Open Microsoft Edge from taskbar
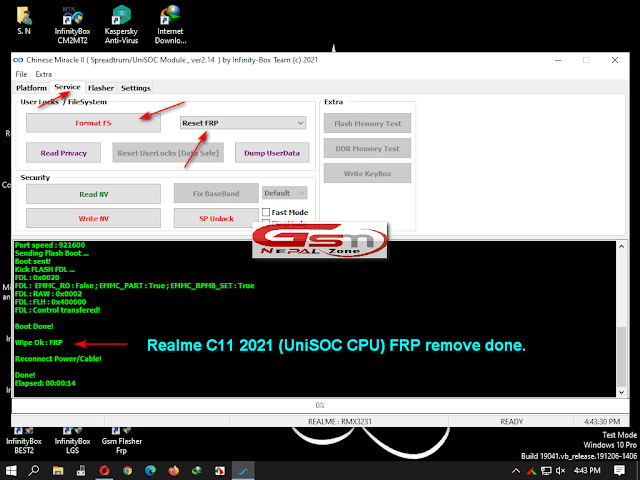Image resolution: width=640 pixels, height=480 pixels. tap(151, 471)
